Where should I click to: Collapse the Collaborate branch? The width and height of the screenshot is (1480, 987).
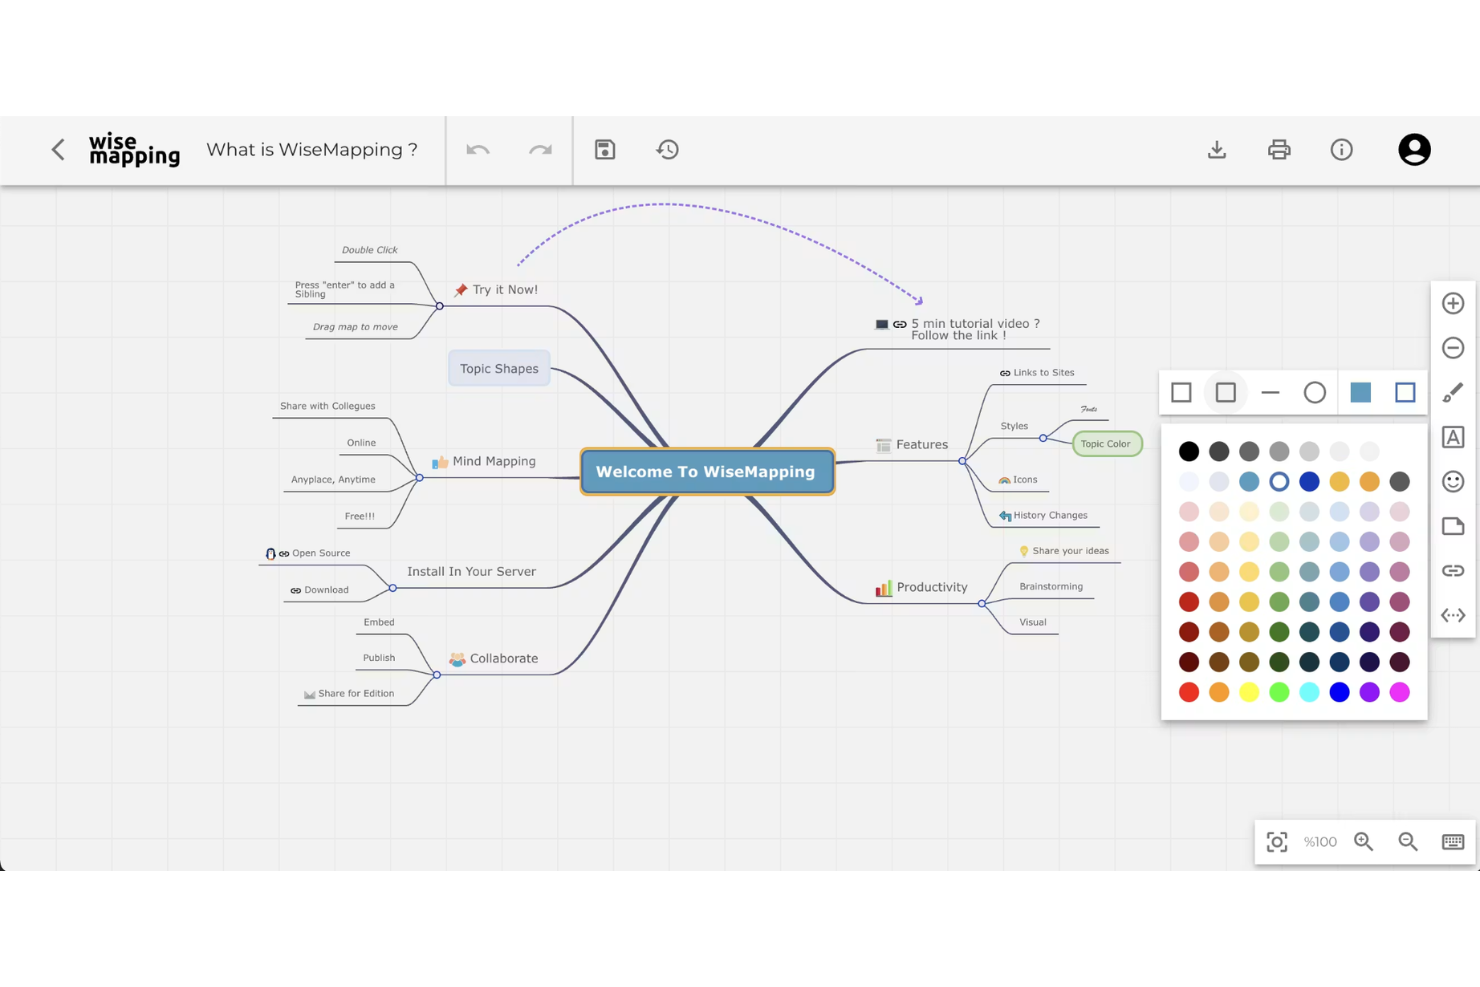tap(437, 675)
